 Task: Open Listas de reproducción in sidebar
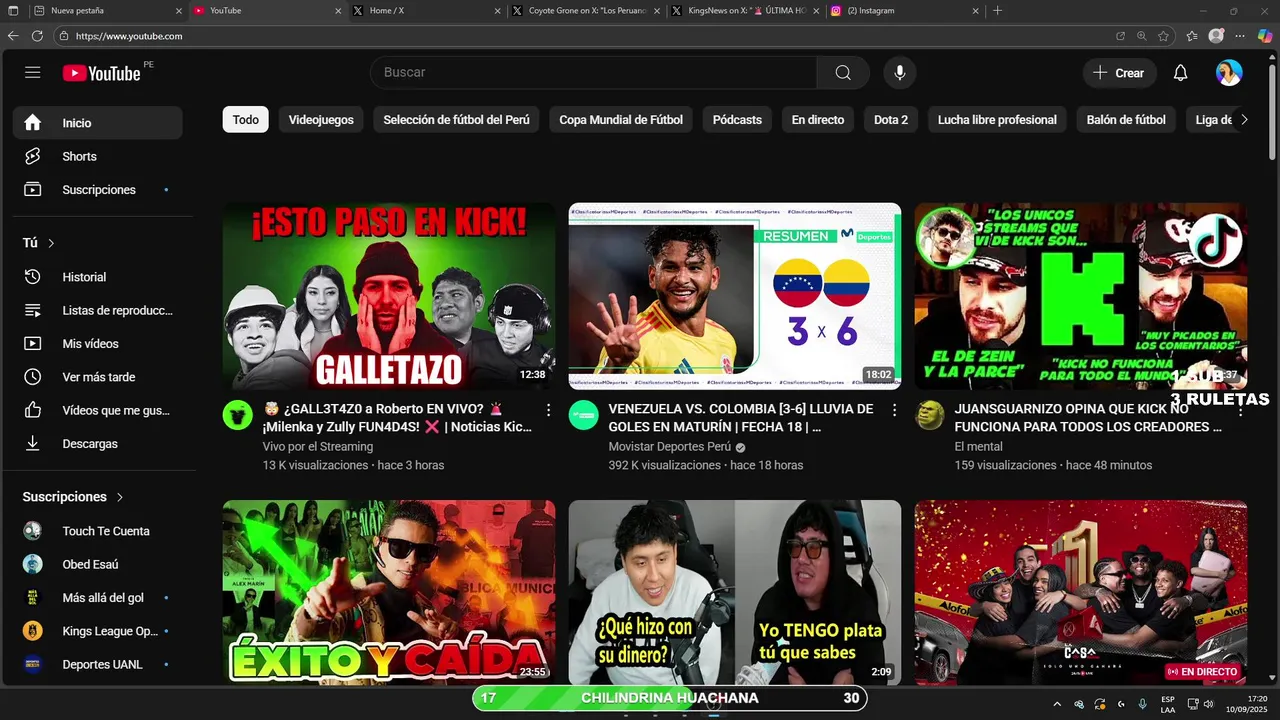[97, 310]
